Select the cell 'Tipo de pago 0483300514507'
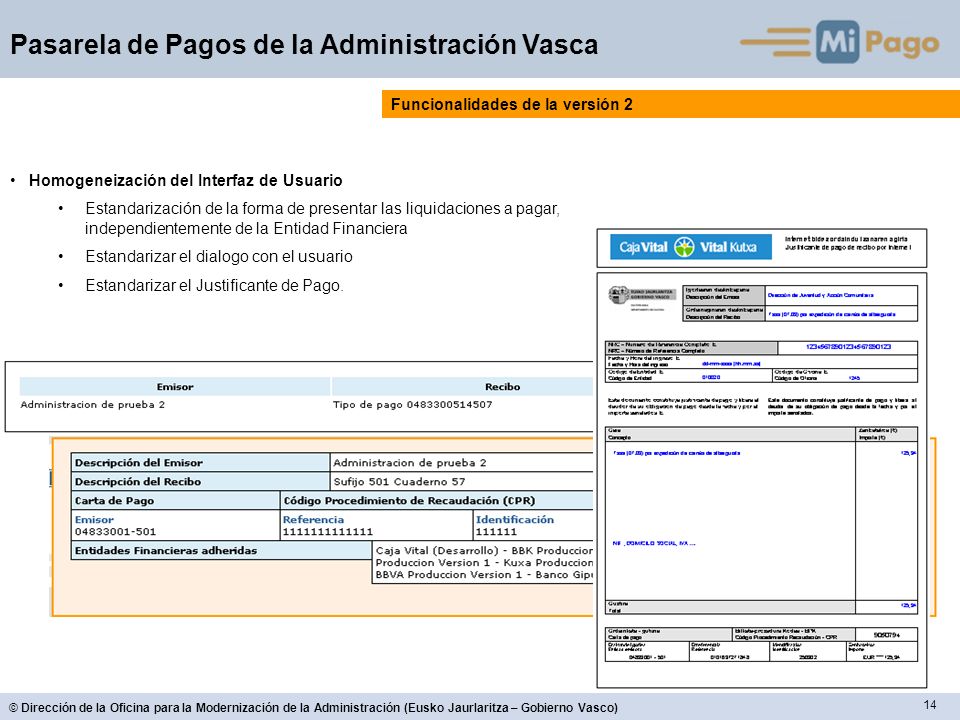The width and height of the screenshot is (960, 720). [413, 405]
